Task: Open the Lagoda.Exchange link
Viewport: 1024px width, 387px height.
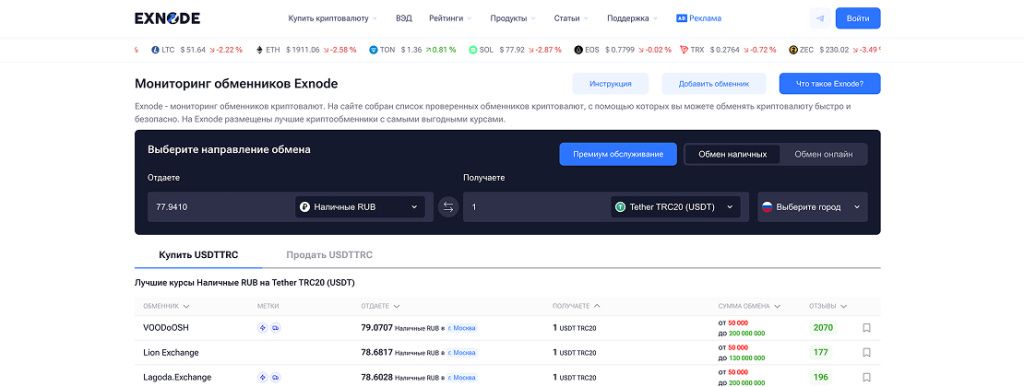Action: coord(177,377)
